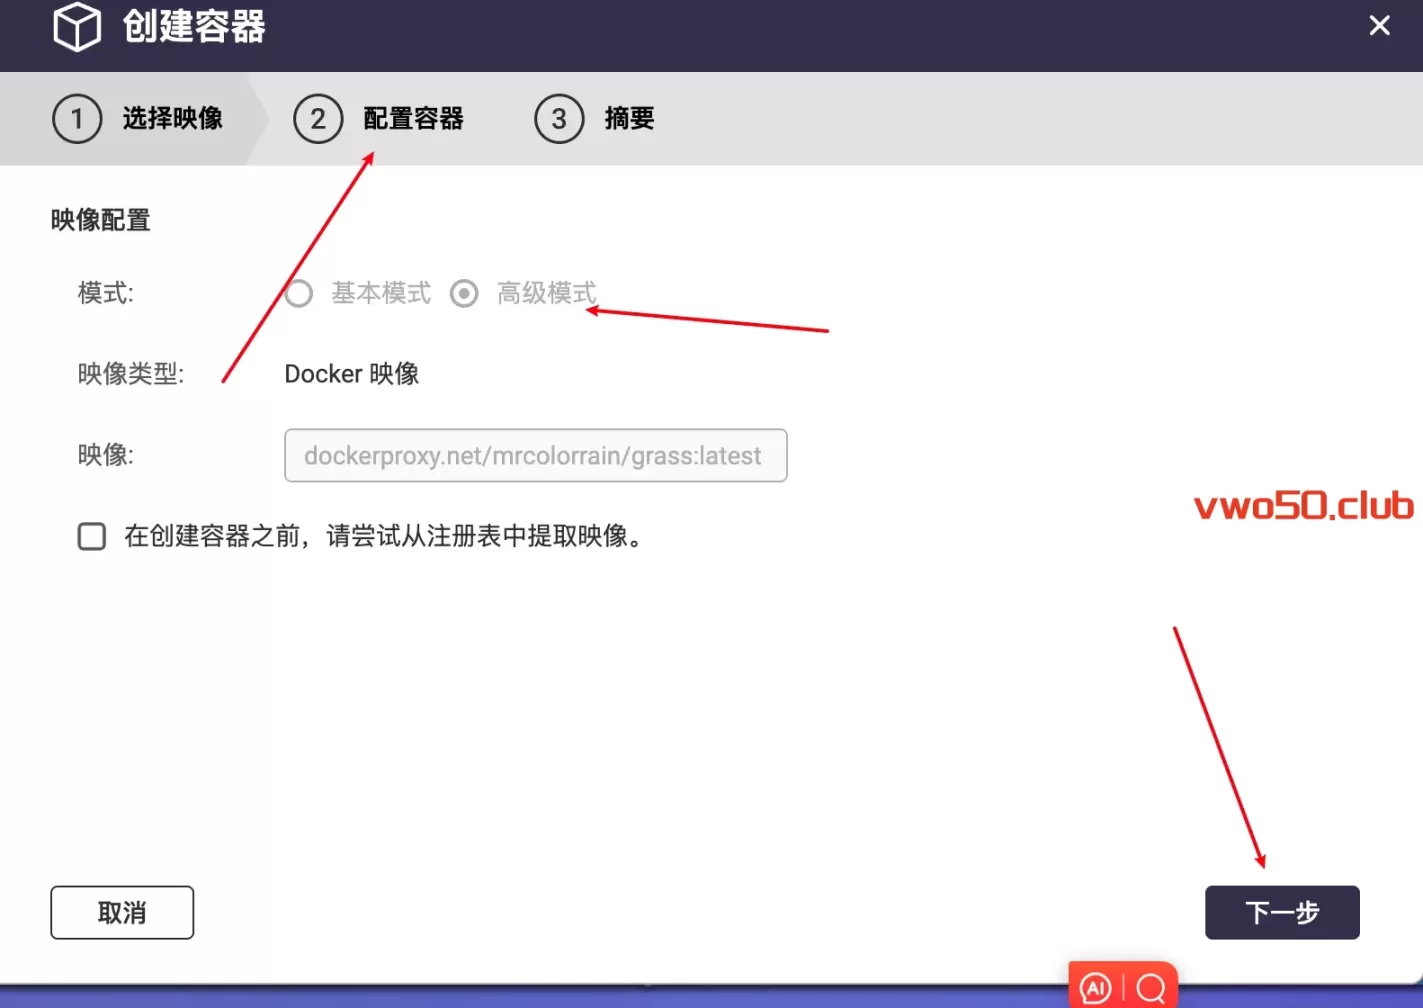Click the 映像 image name input field
This screenshot has width=1423, height=1008.
pos(535,456)
